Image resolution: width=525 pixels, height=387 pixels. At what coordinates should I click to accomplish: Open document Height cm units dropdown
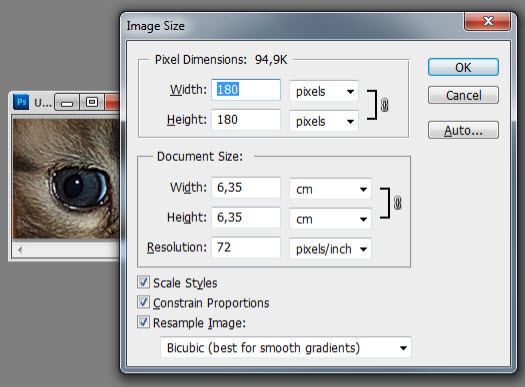click(330, 219)
